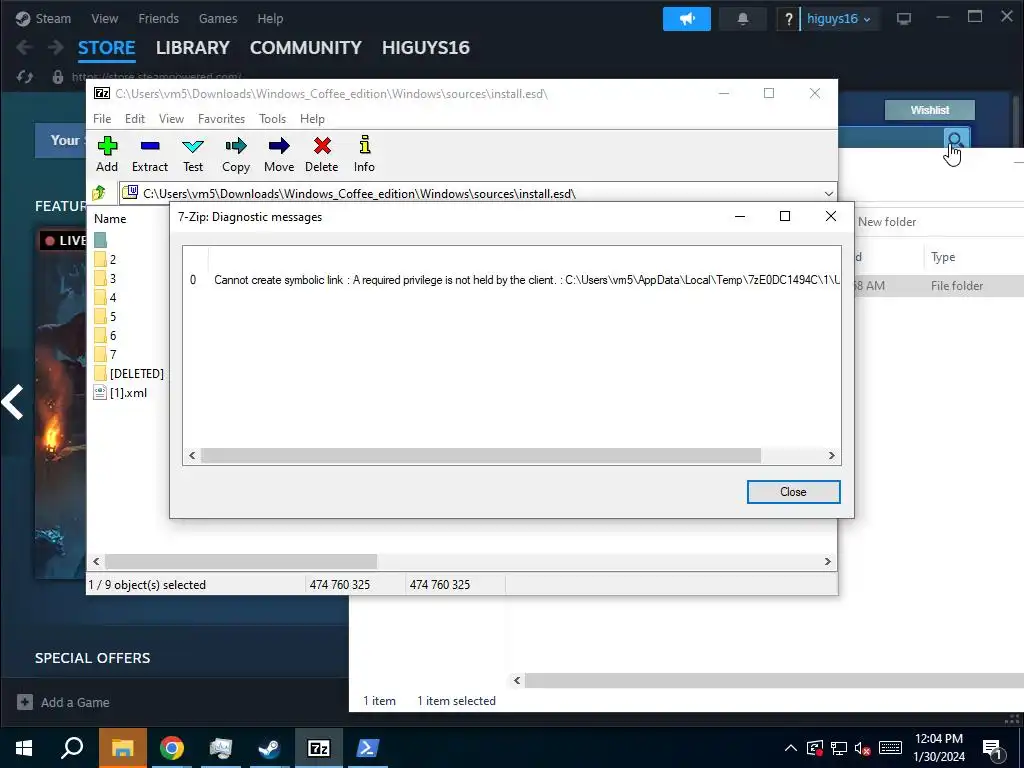Open the Favorites menu in 7-Zip
1024x768 pixels.
point(221,119)
